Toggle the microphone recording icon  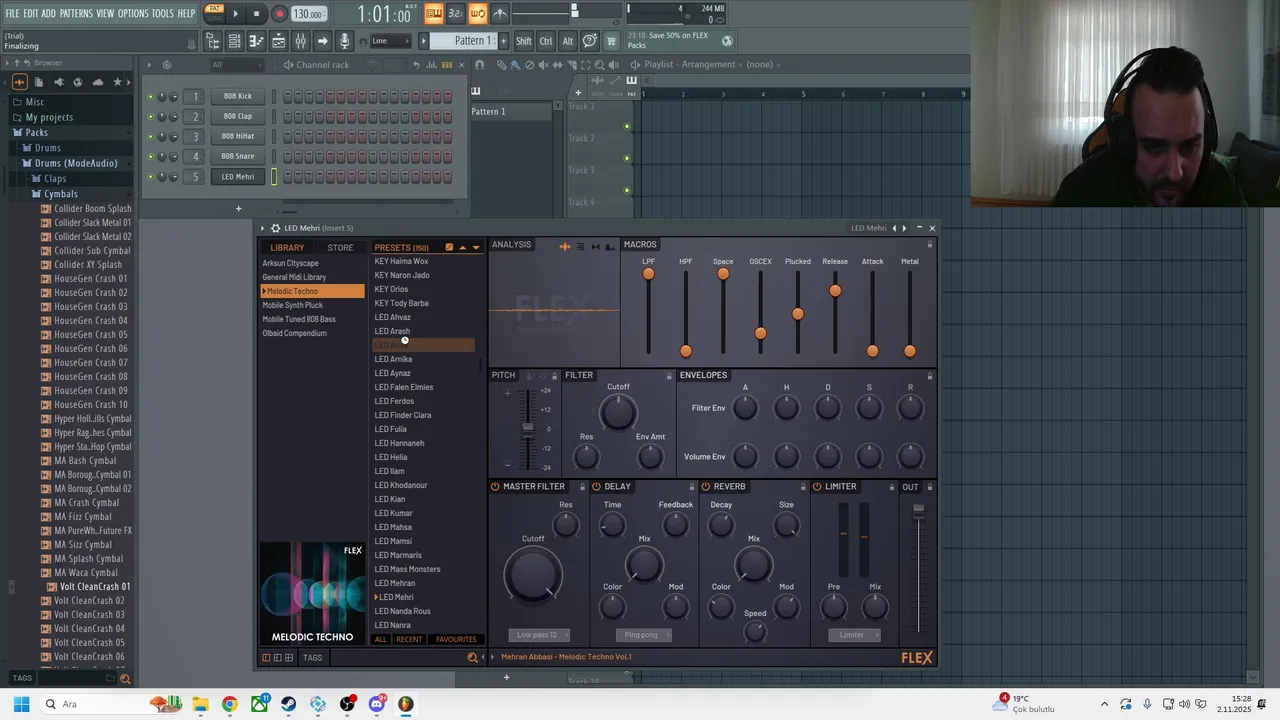344,41
